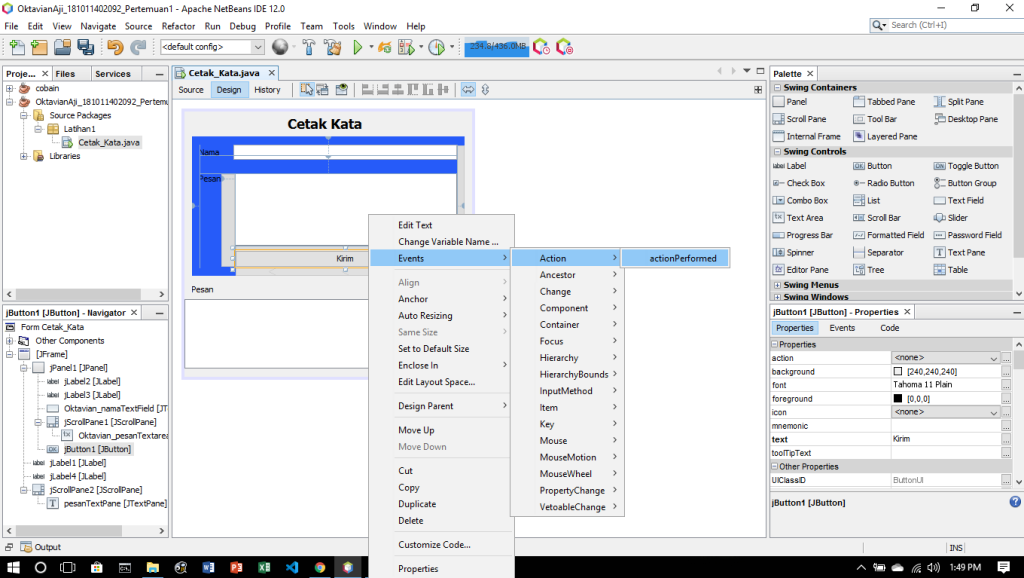Open the Windows Start menu
The height and width of the screenshot is (578, 1024).
(x=12, y=567)
